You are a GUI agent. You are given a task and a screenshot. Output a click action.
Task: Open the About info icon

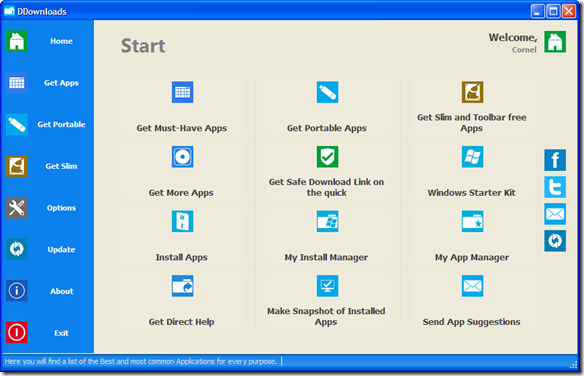[x=17, y=291]
